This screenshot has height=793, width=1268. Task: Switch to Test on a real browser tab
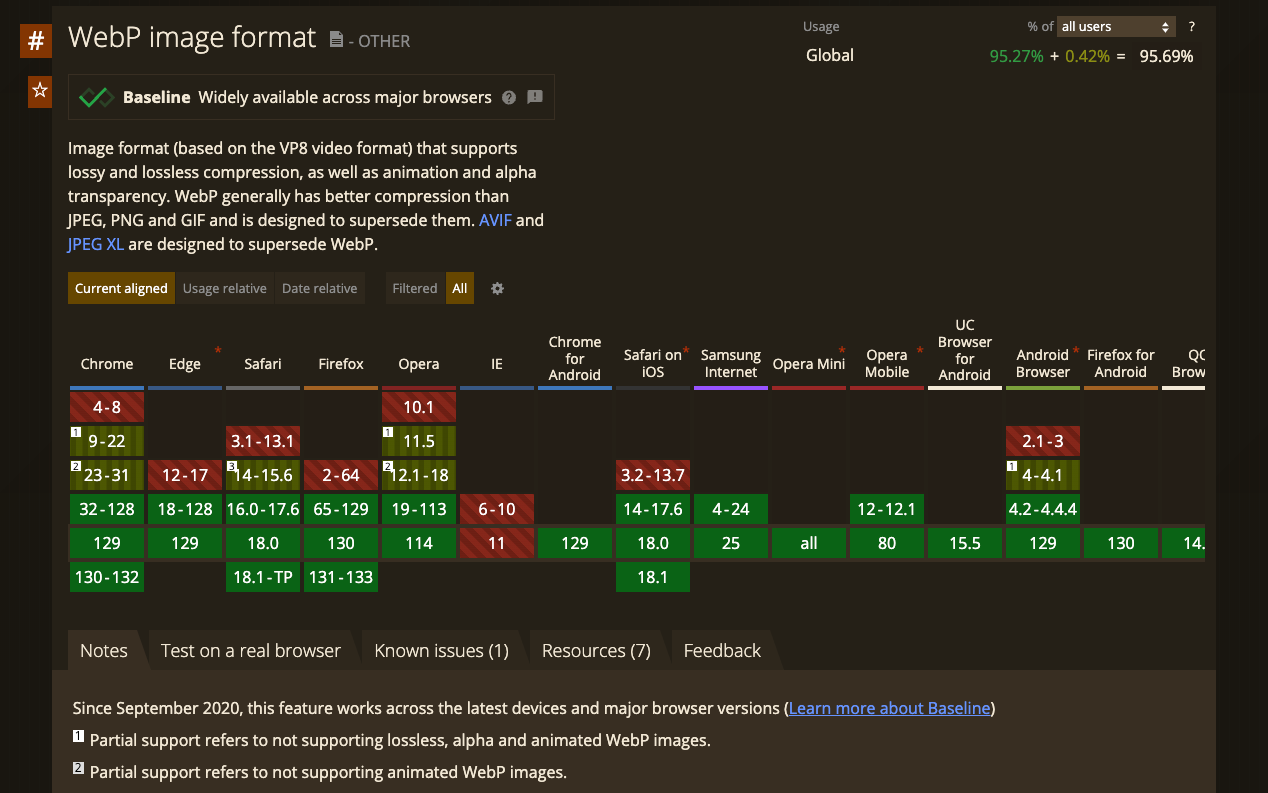251,650
